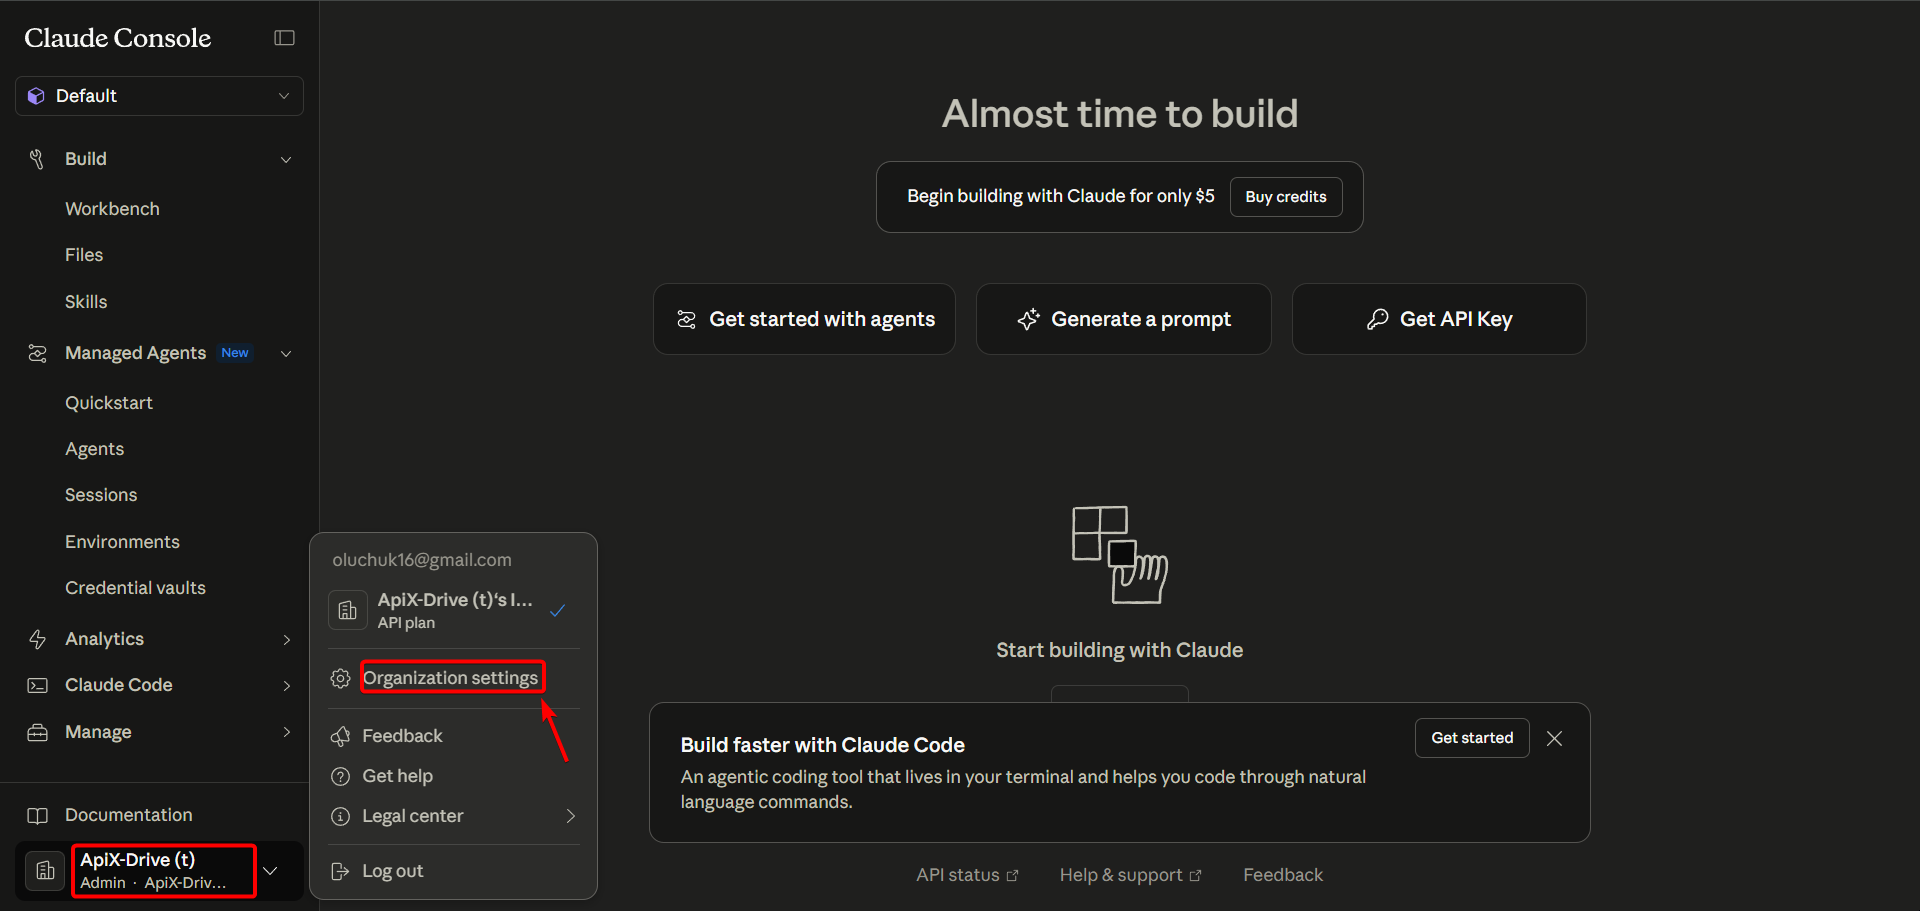Click the Manage briefcase icon
This screenshot has width=1920, height=911.
coord(37,732)
